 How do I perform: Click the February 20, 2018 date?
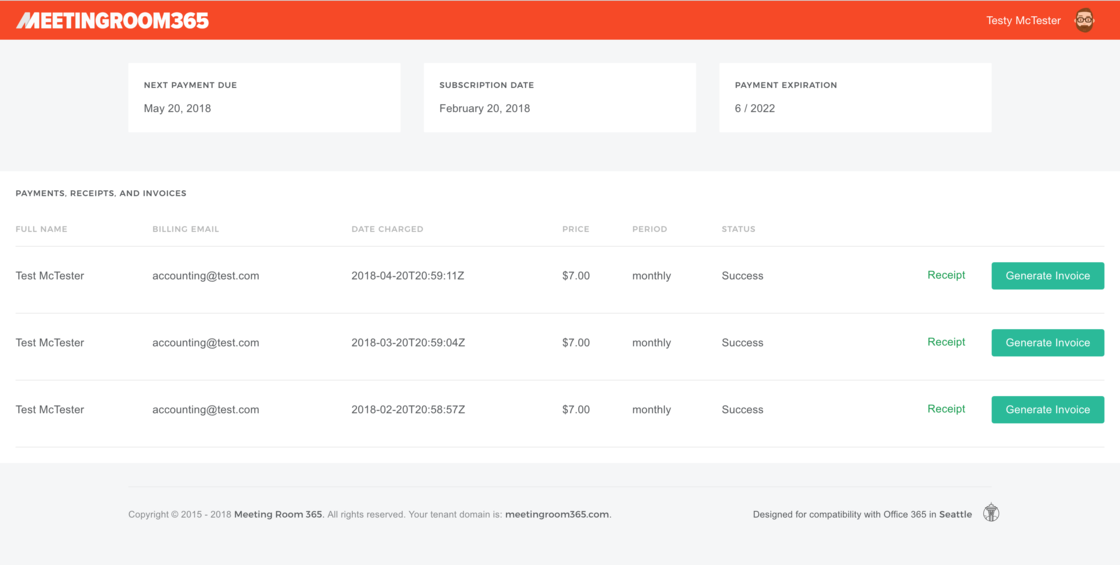point(484,109)
